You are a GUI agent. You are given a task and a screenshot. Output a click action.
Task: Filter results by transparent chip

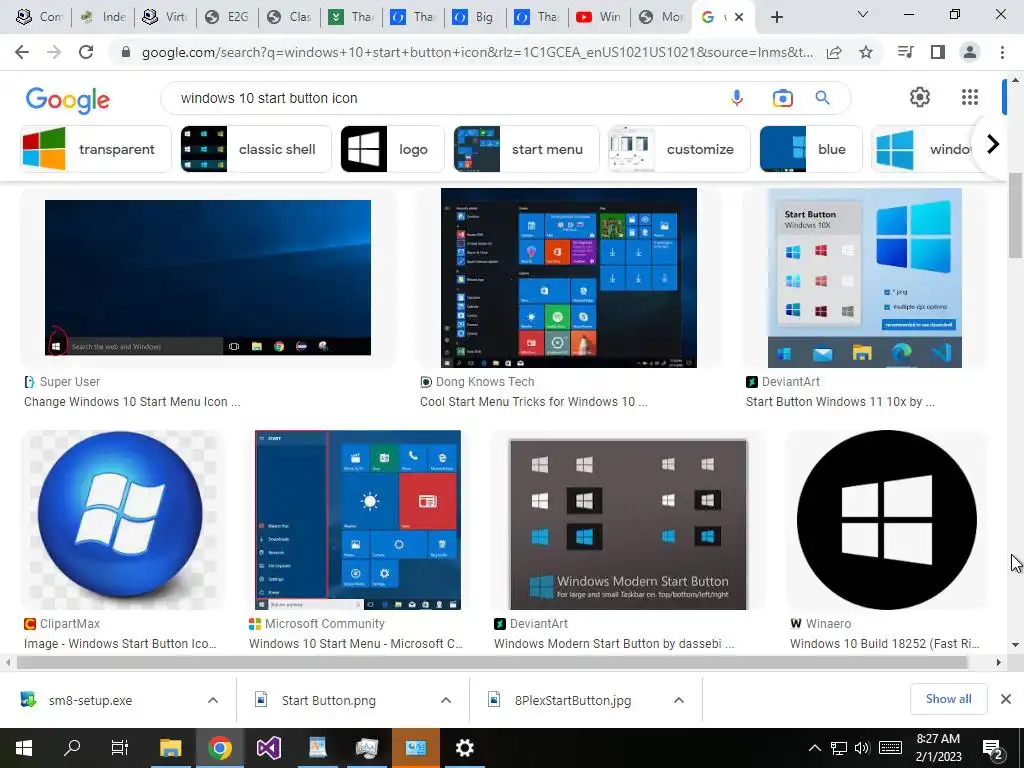coord(95,149)
